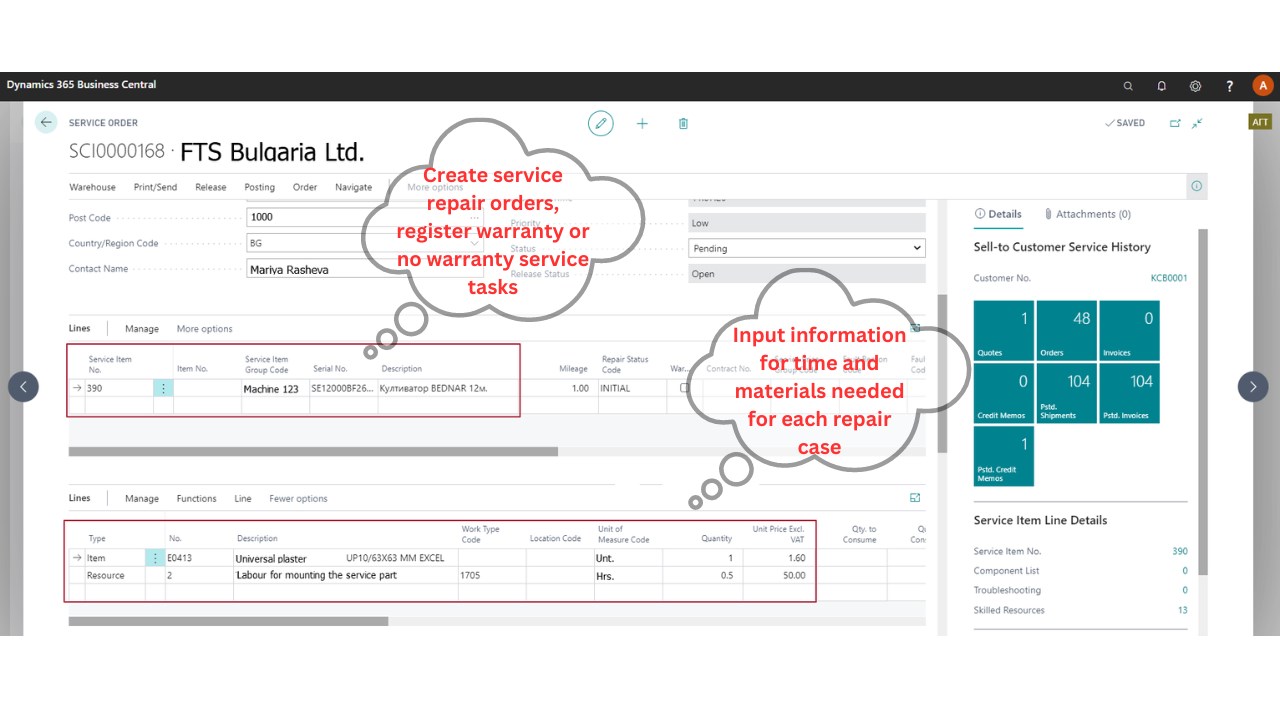
Task: Toggle the warranty checkbox on line 390
Action: 685,388
